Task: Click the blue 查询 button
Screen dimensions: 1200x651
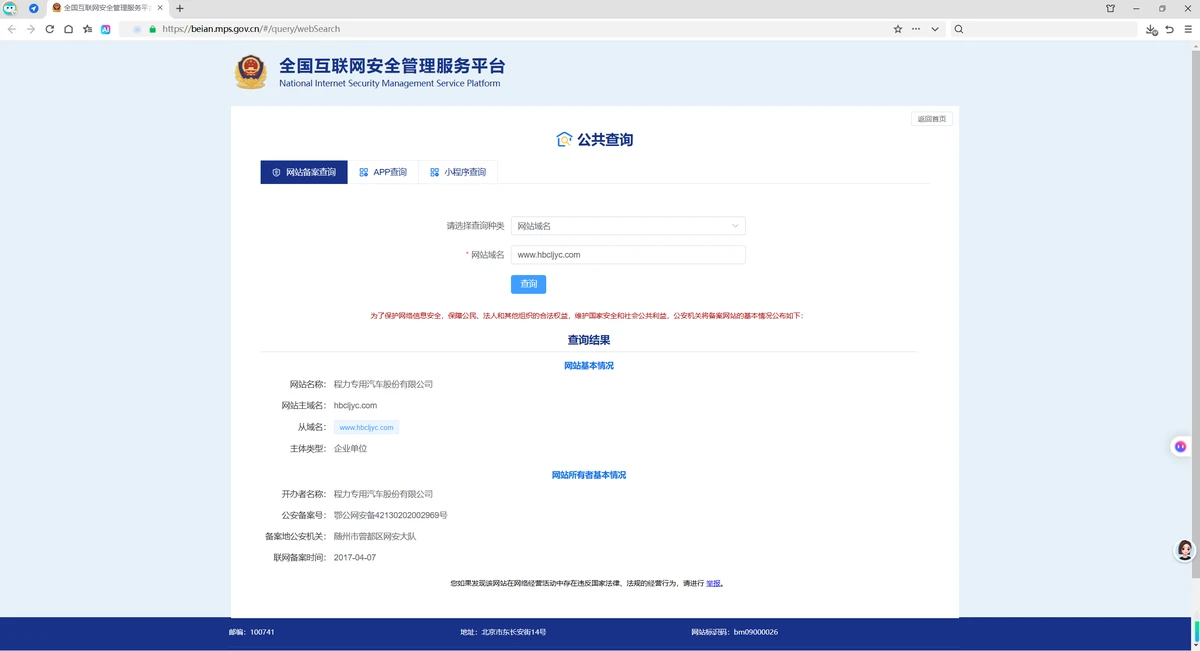Action: (528, 284)
